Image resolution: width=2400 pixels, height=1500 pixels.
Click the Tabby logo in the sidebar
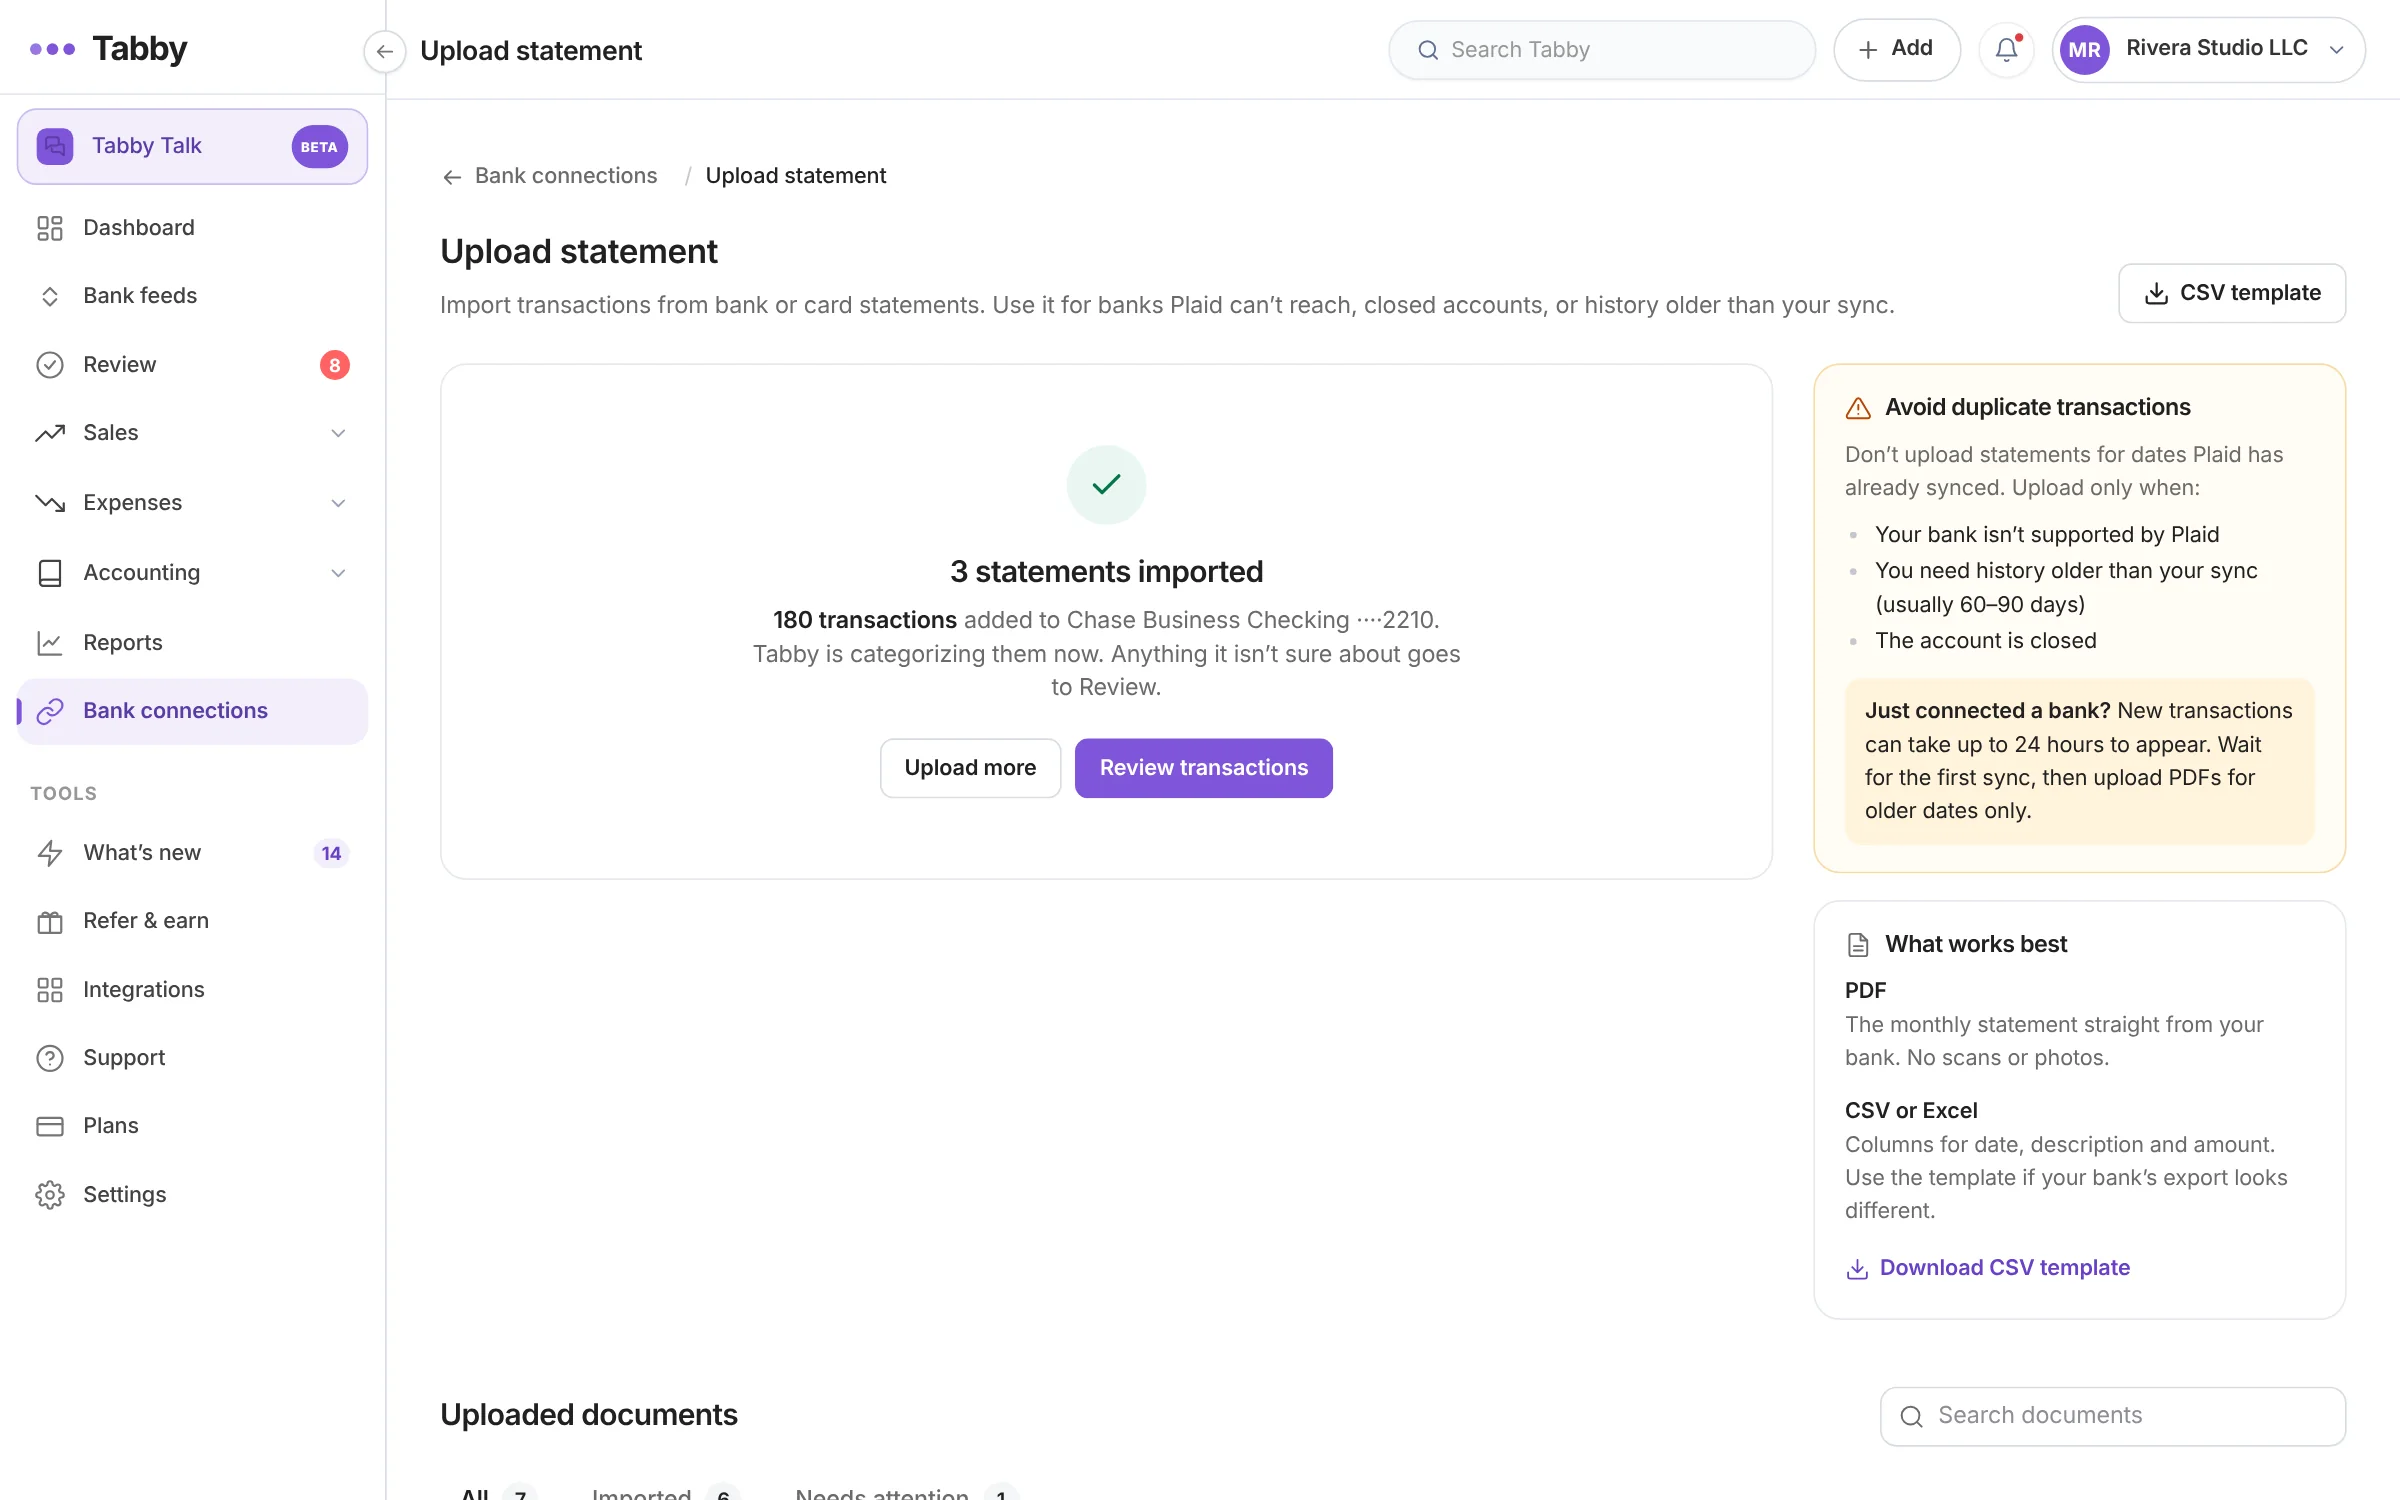pyautogui.click(x=109, y=49)
